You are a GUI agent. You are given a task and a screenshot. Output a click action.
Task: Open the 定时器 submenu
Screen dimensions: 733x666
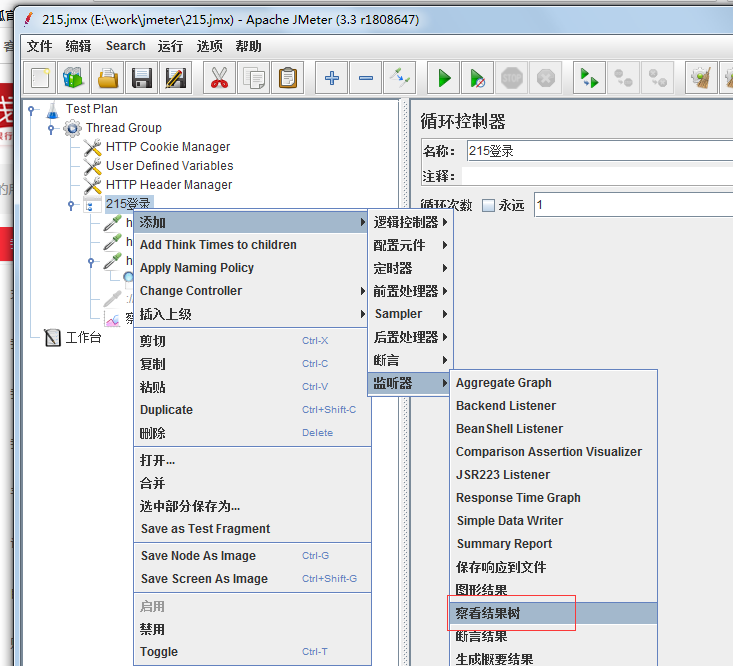[x=410, y=268]
